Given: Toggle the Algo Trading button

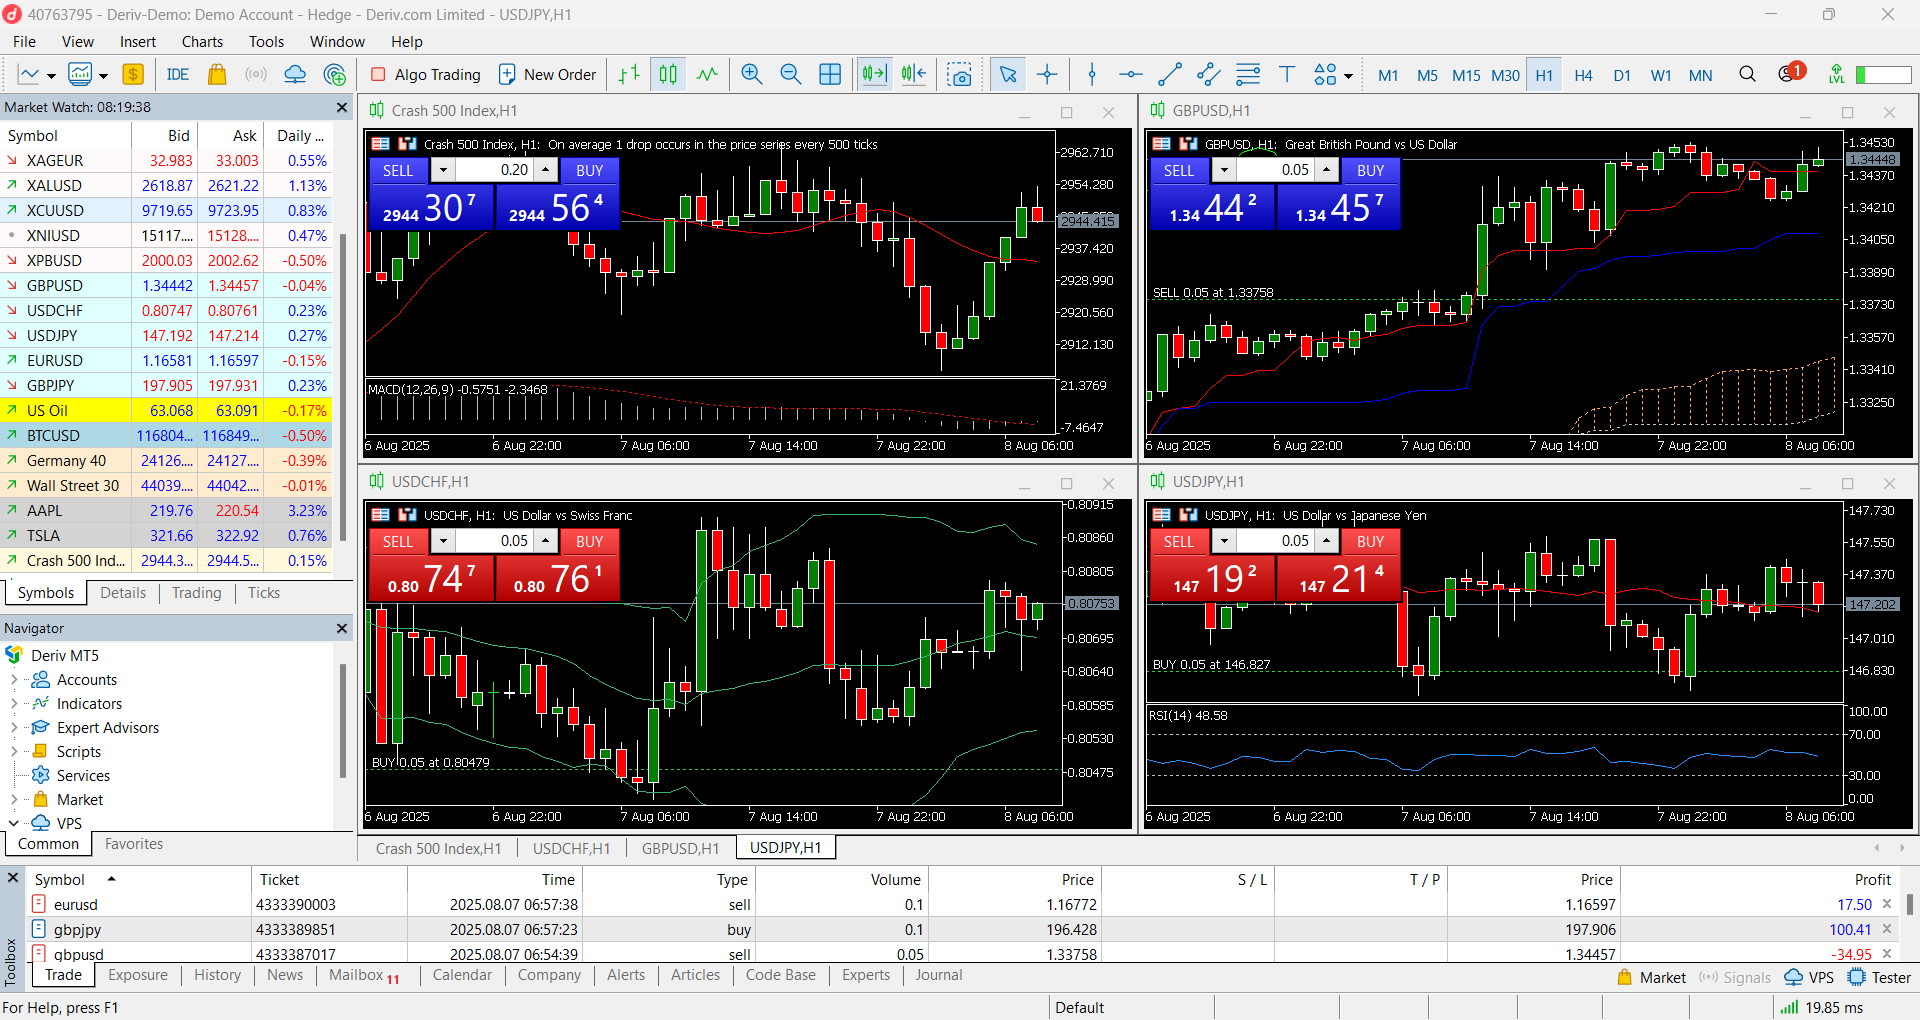Looking at the screenshot, I should pyautogui.click(x=426, y=75).
